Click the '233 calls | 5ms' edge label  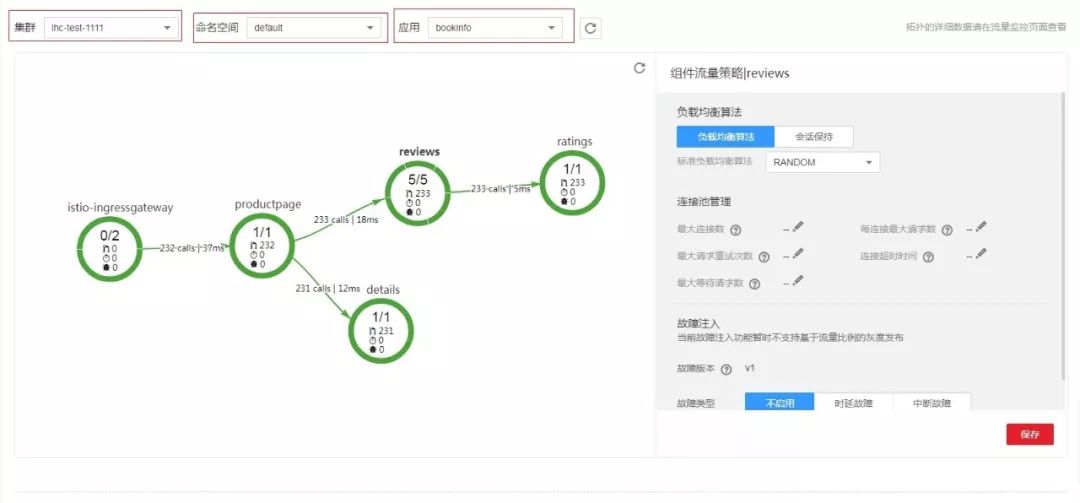501,189
